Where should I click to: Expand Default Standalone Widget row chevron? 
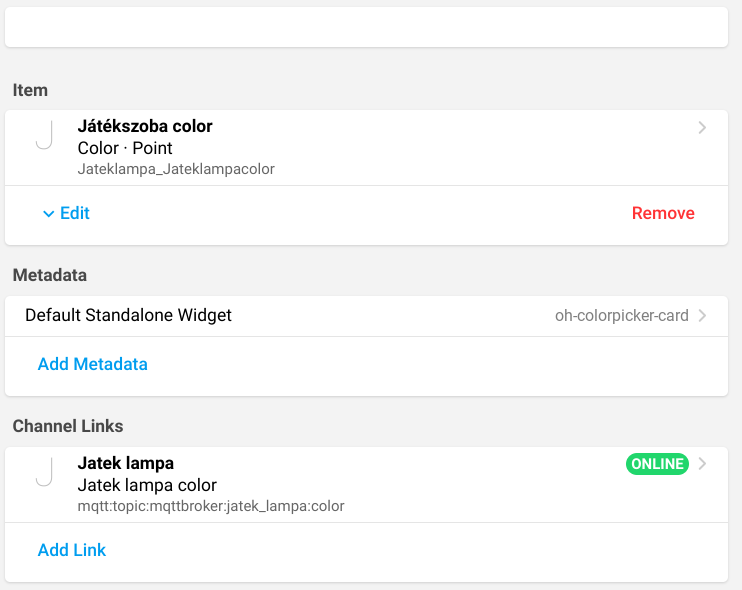[x=702, y=316]
